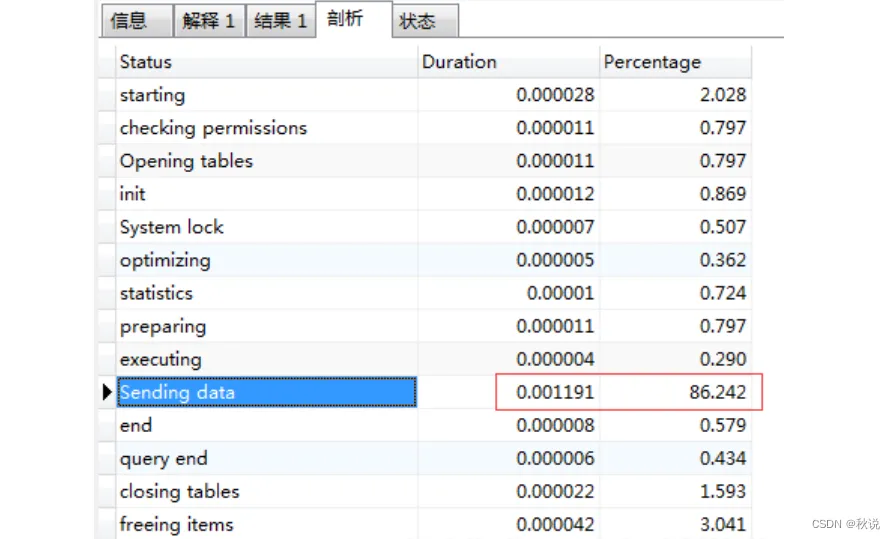Screen dimensions: 895x539
Task: Select the 'closing tables' status cell
Action: pyautogui.click(x=267, y=492)
